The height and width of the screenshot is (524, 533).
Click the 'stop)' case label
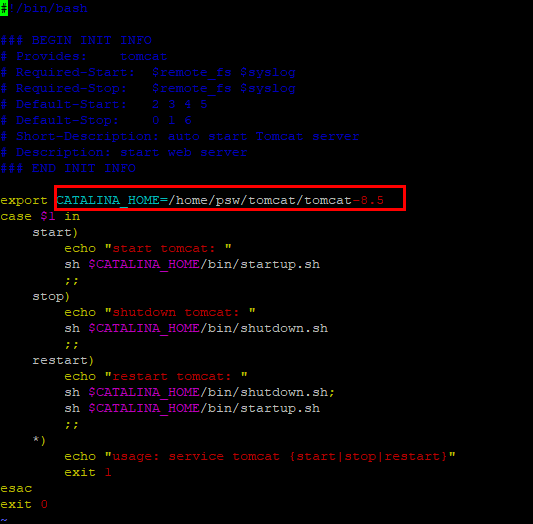click(x=51, y=296)
